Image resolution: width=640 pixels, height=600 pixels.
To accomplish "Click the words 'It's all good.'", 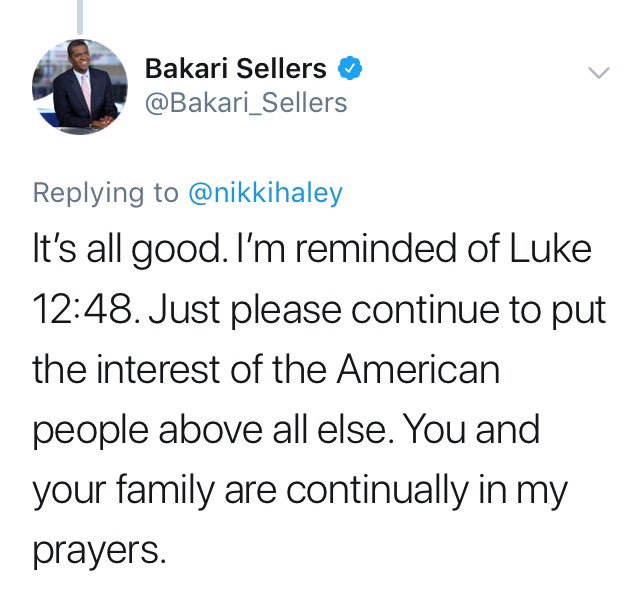I will click(129, 249).
